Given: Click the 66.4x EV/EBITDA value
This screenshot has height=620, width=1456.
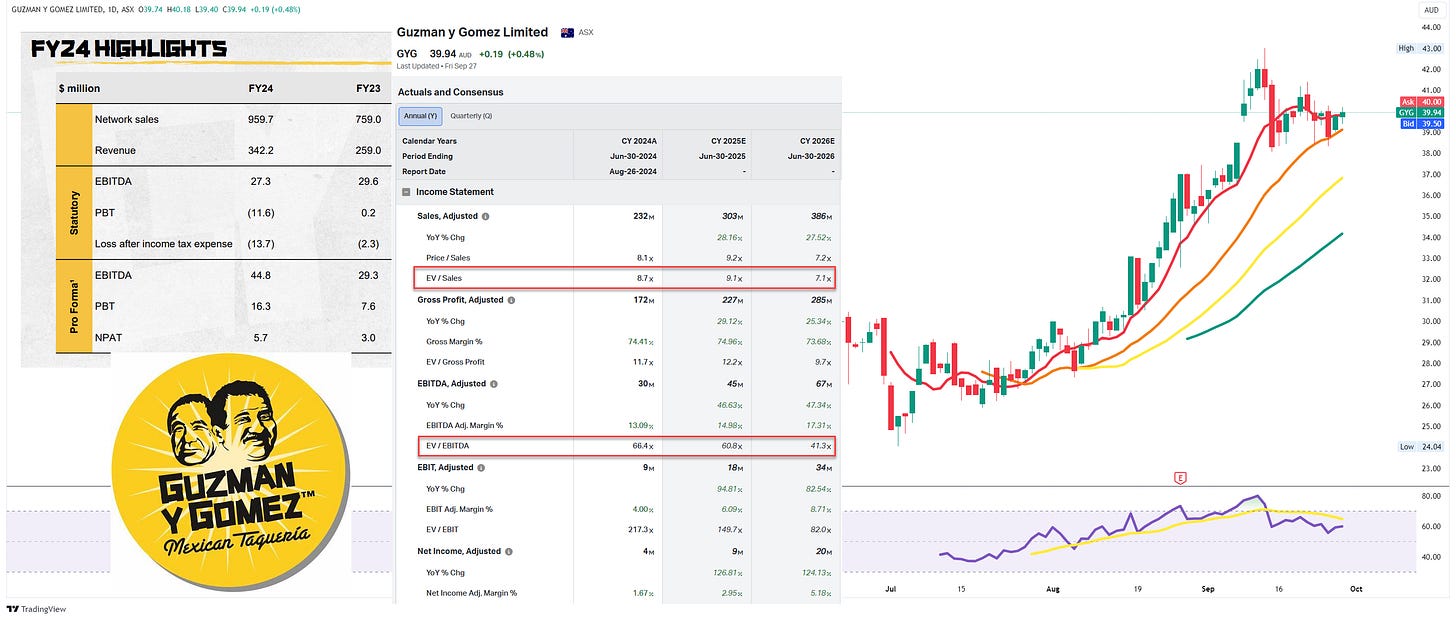Looking at the screenshot, I should pyautogui.click(x=644, y=446).
